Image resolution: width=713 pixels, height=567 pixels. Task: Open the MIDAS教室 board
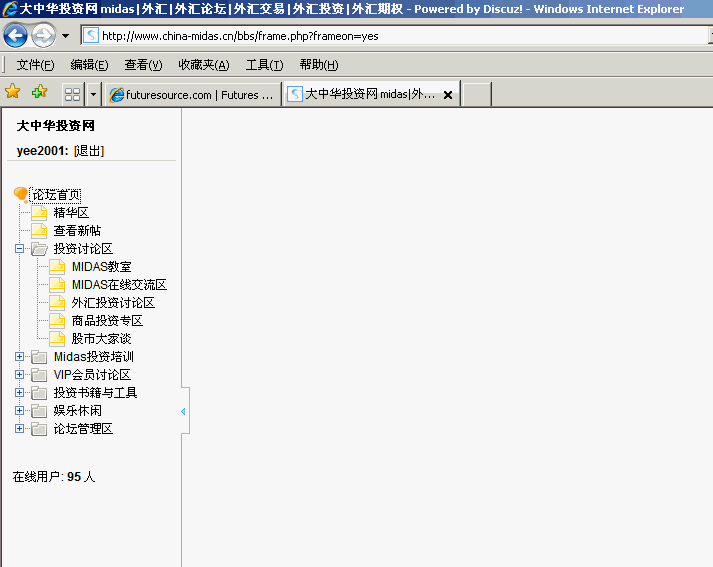point(102,266)
